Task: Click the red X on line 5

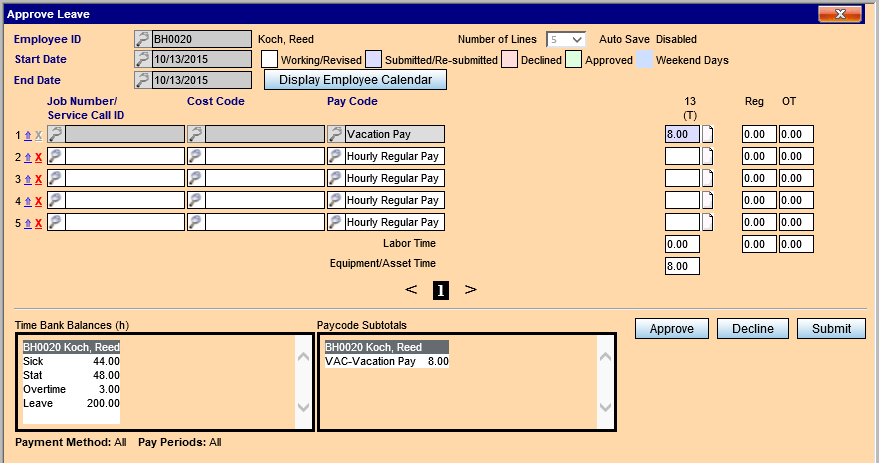Action: tap(39, 223)
